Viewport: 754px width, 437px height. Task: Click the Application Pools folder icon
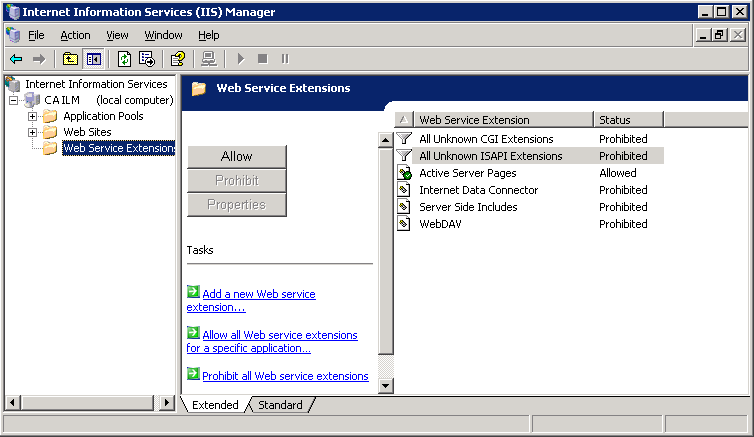coord(50,116)
